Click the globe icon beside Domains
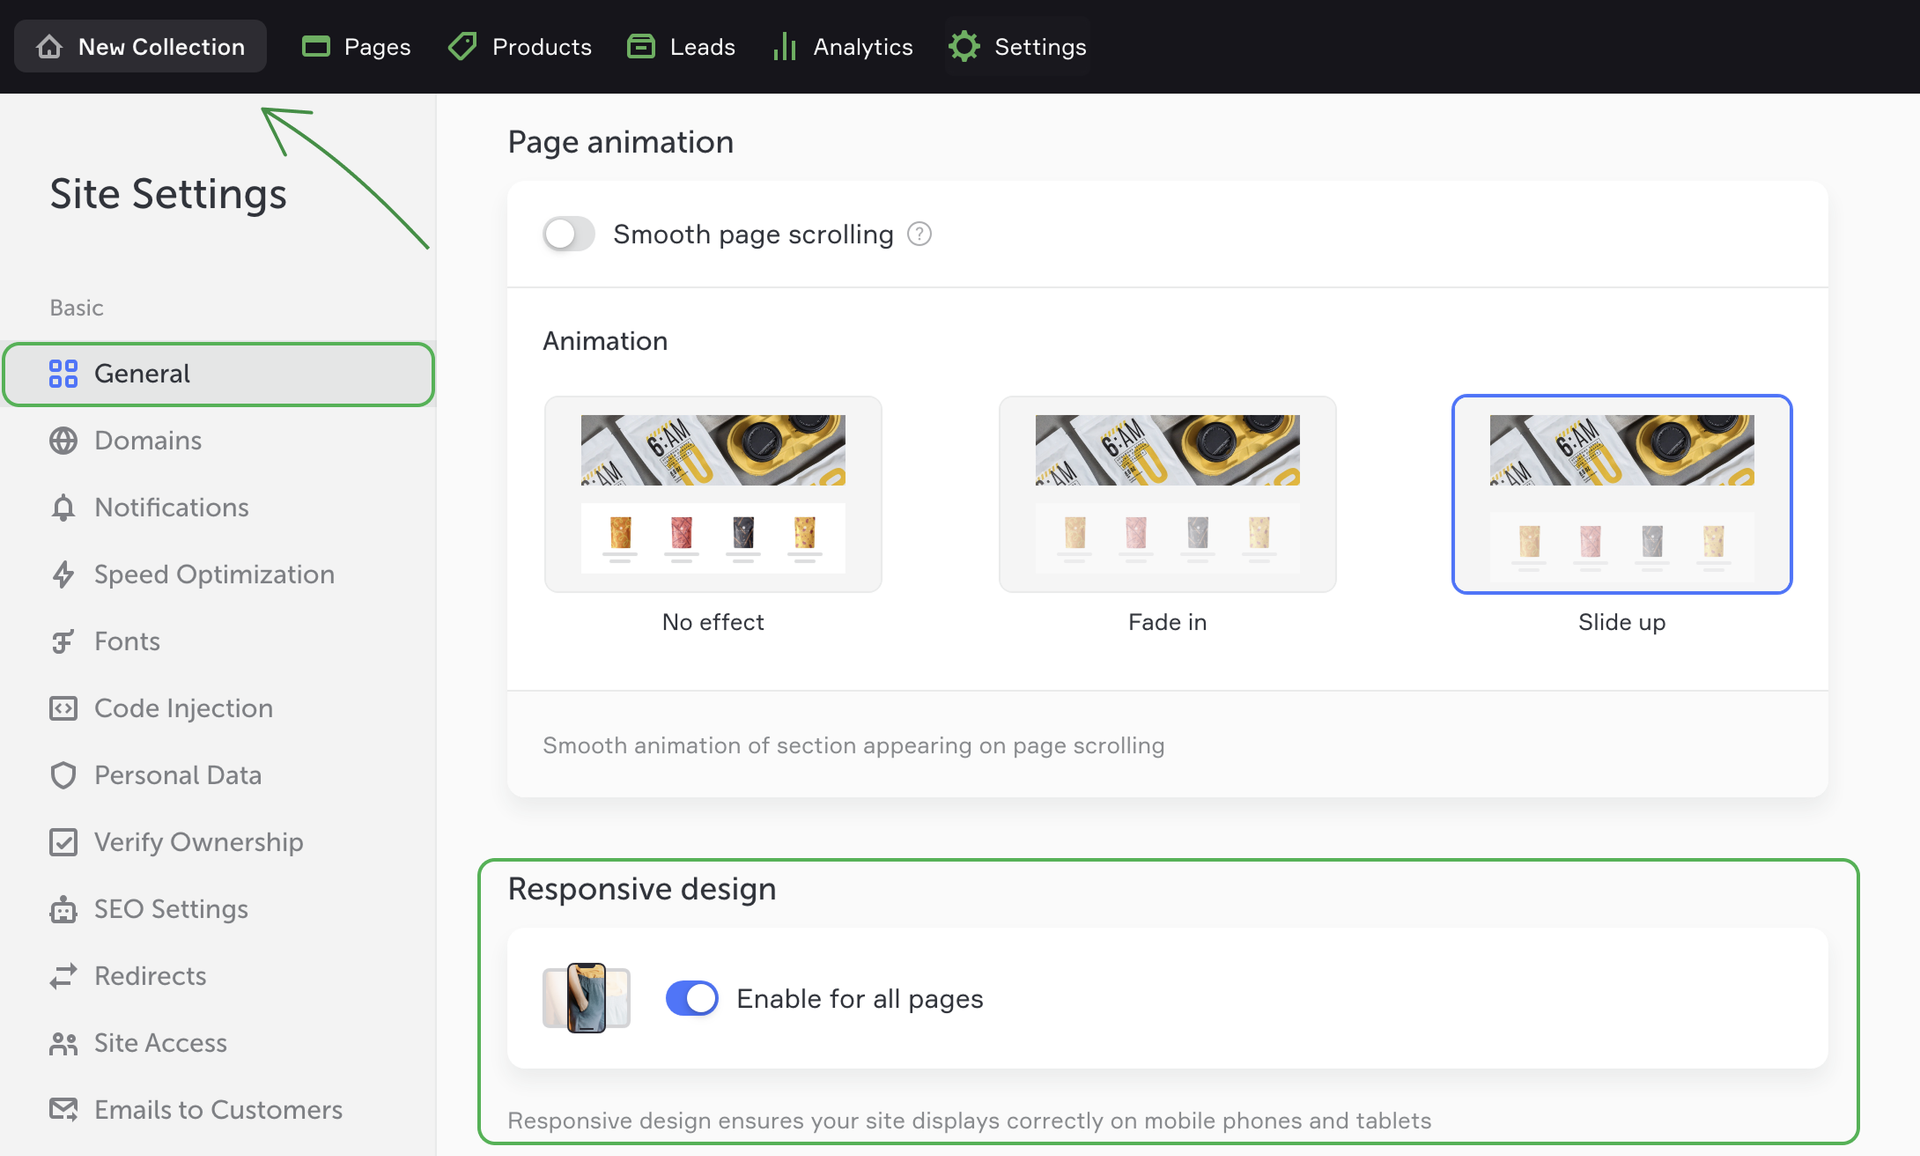This screenshot has width=1920, height=1156. point(63,441)
